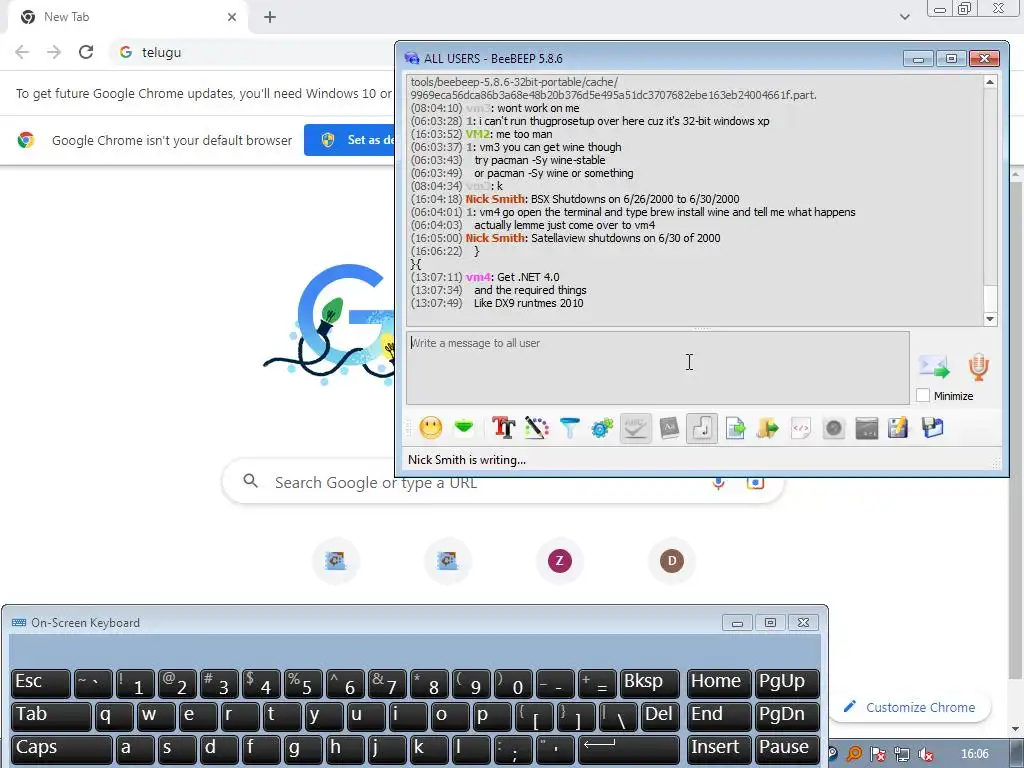Viewport: 1024px width, 768px height.
Task: Click the muted speaker volume tray icon
Action: pos(925,754)
